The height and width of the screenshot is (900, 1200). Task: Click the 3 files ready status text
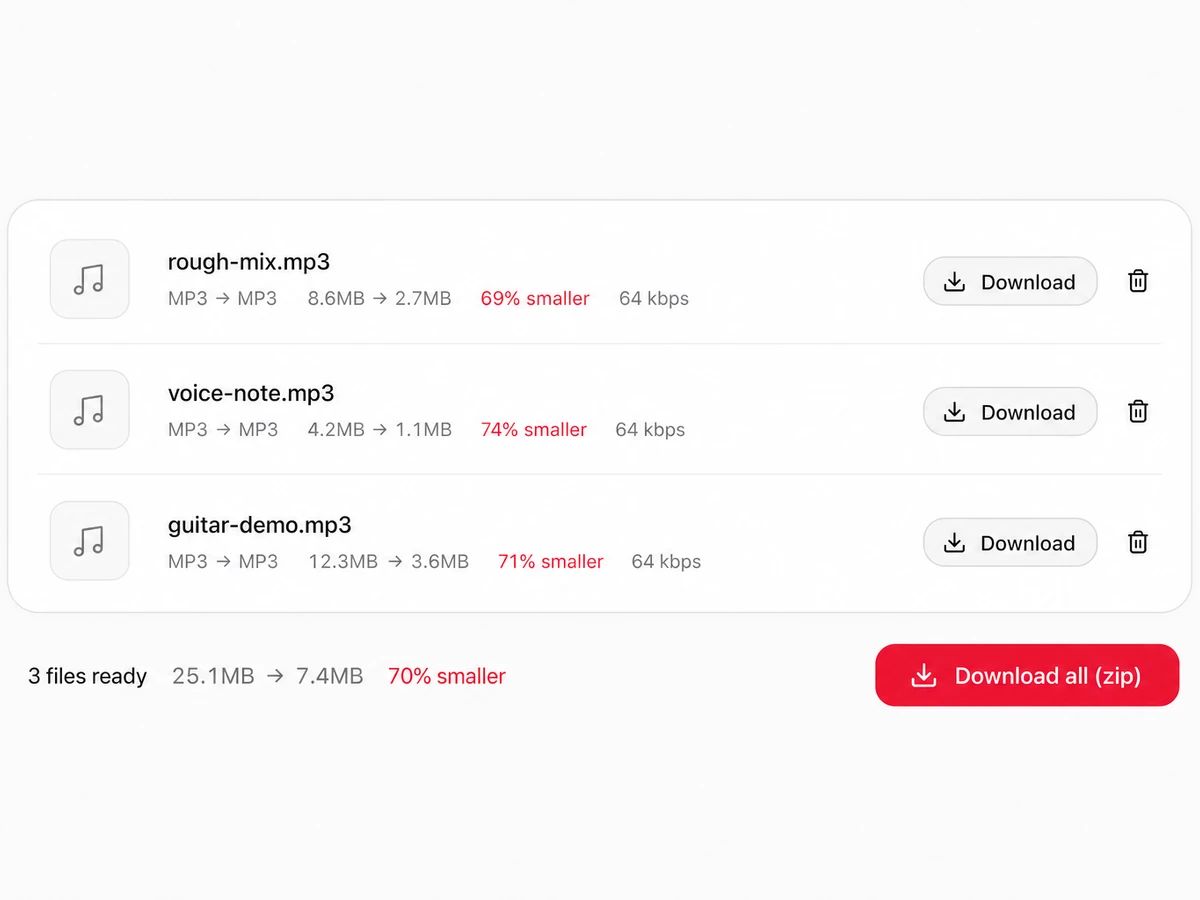click(87, 677)
